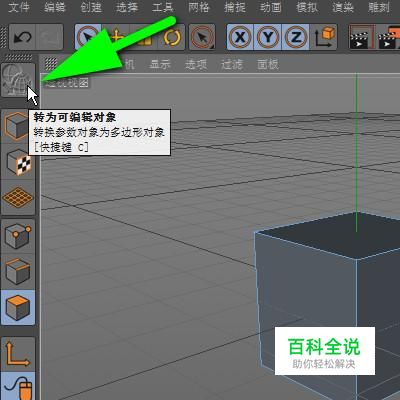Open the 工具 menu
The height and width of the screenshot is (400, 400).
[163, 7]
